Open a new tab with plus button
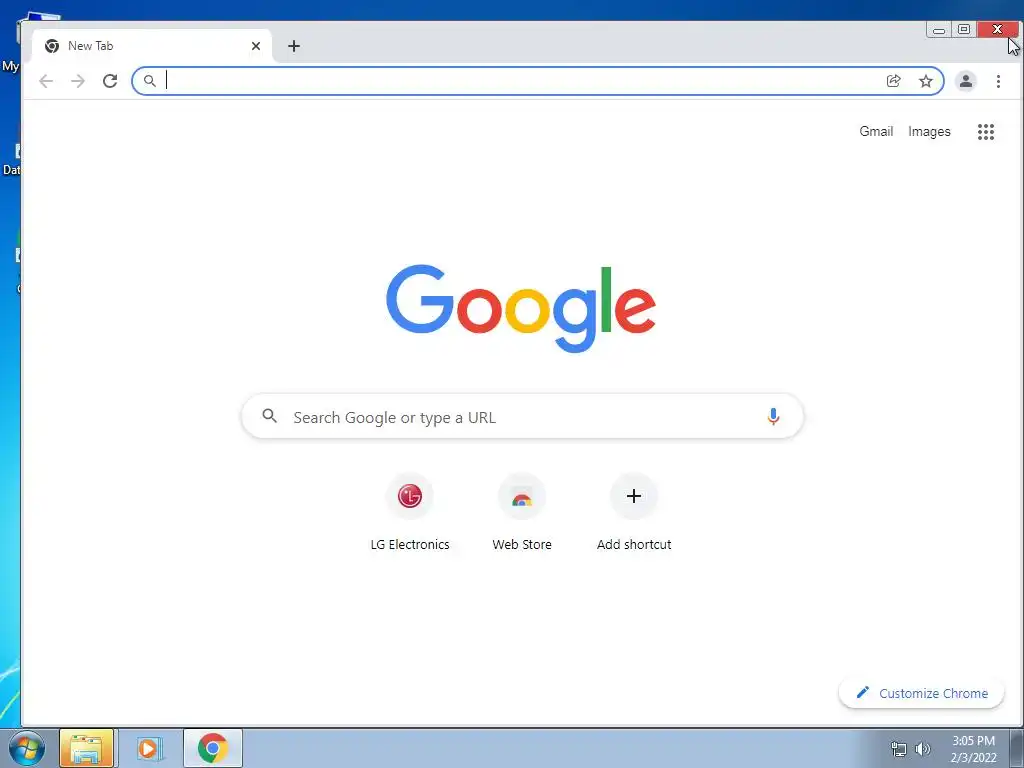 pos(294,46)
